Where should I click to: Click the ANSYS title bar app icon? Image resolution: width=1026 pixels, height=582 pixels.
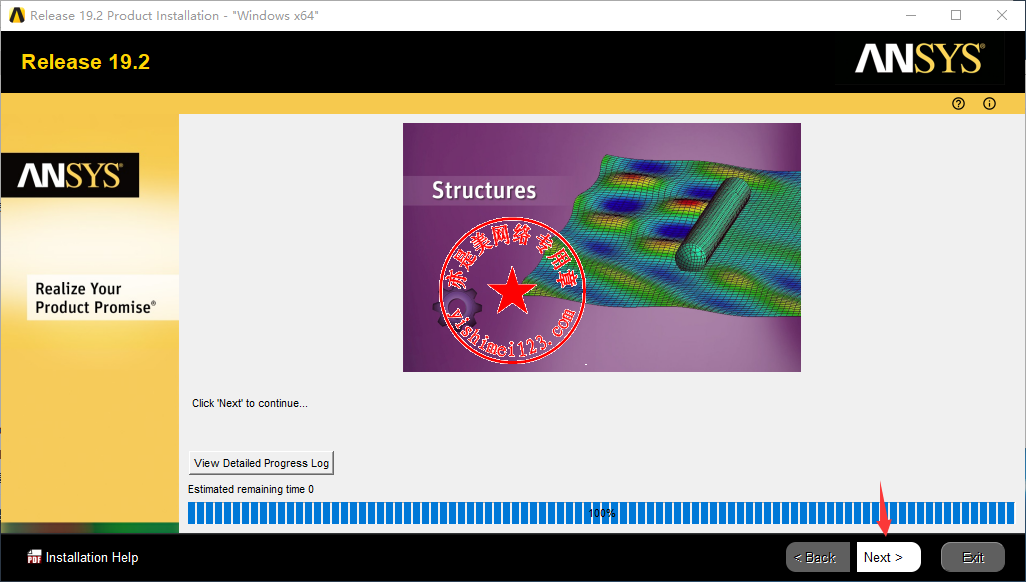(16, 15)
